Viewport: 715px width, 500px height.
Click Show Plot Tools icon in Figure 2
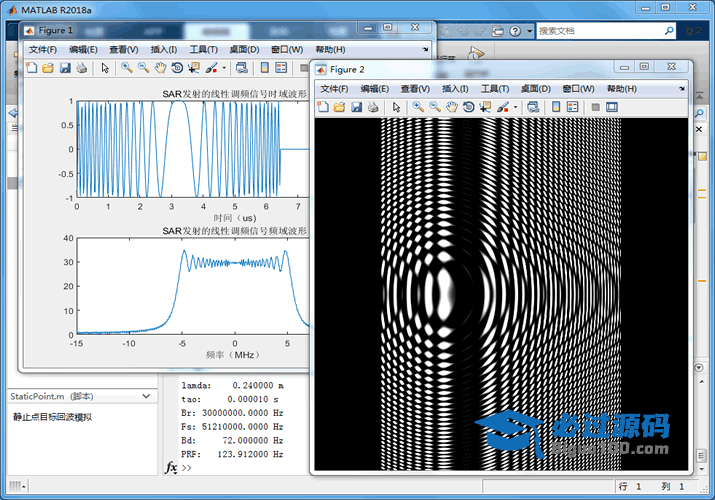pos(611,107)
